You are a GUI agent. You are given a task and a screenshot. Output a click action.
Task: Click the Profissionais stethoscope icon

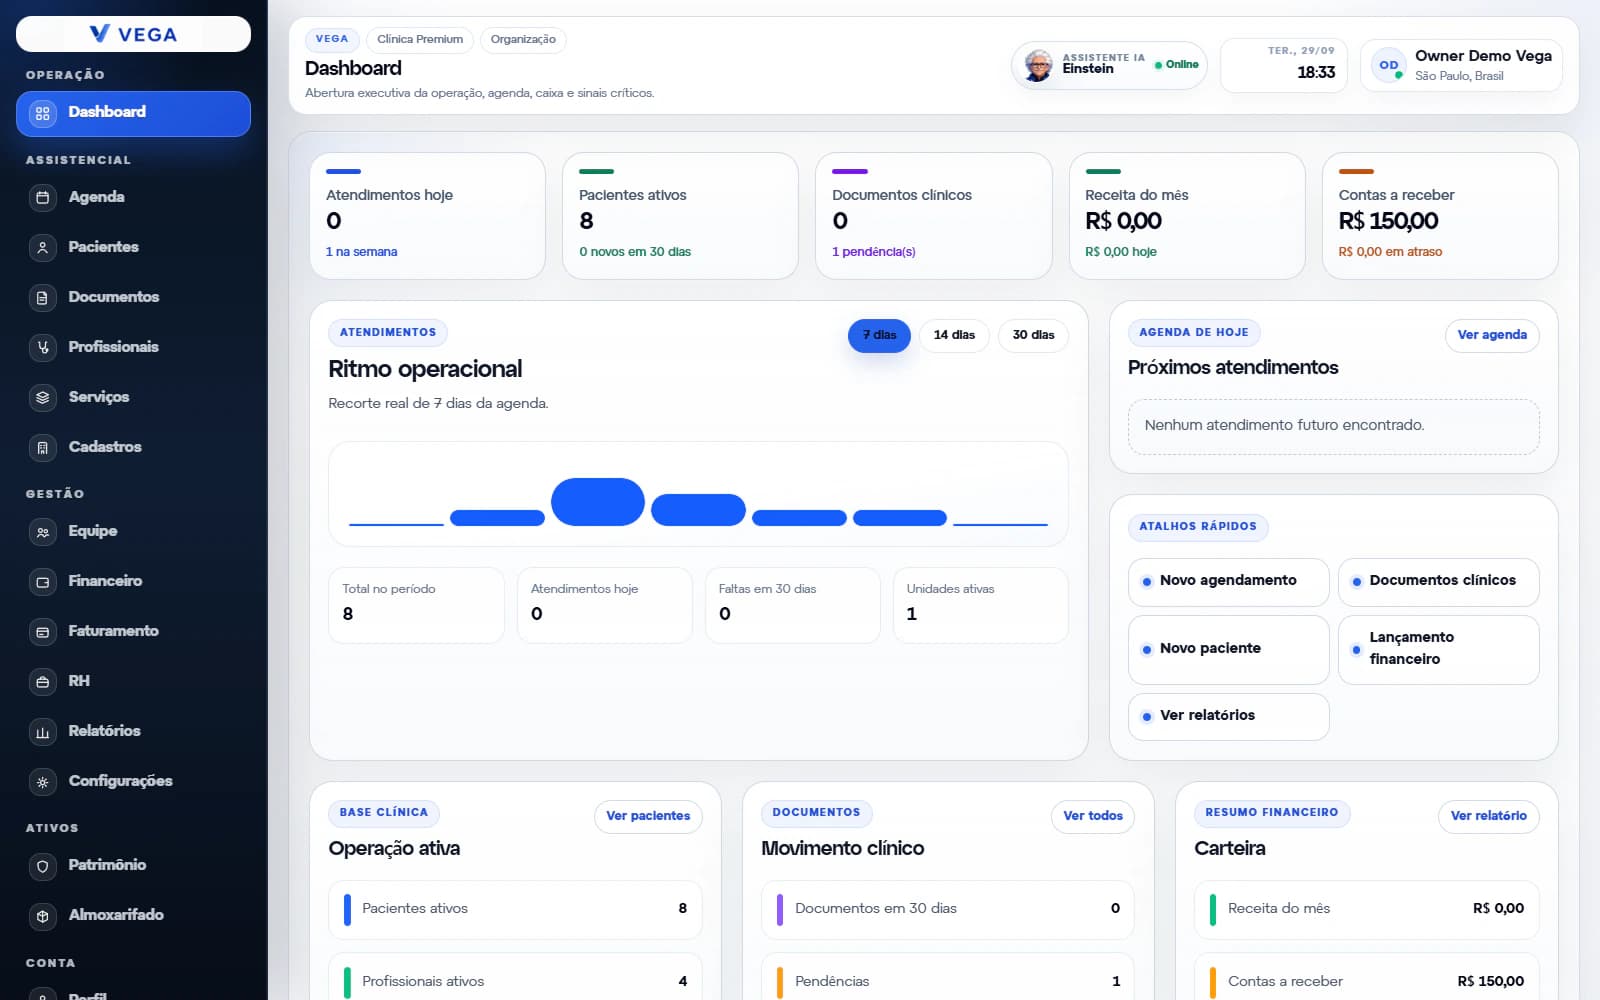[x=42, y=347]
